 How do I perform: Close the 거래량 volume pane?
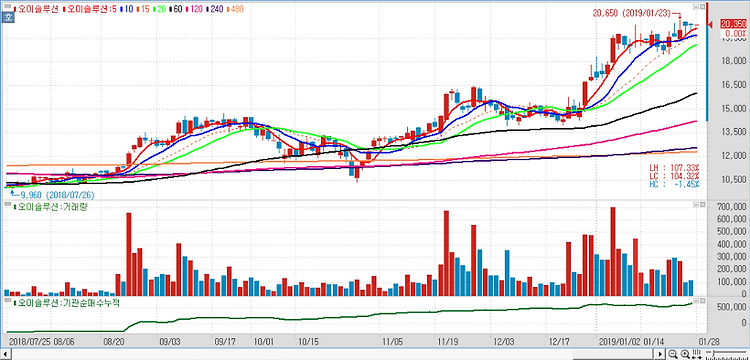click(702, 204)
